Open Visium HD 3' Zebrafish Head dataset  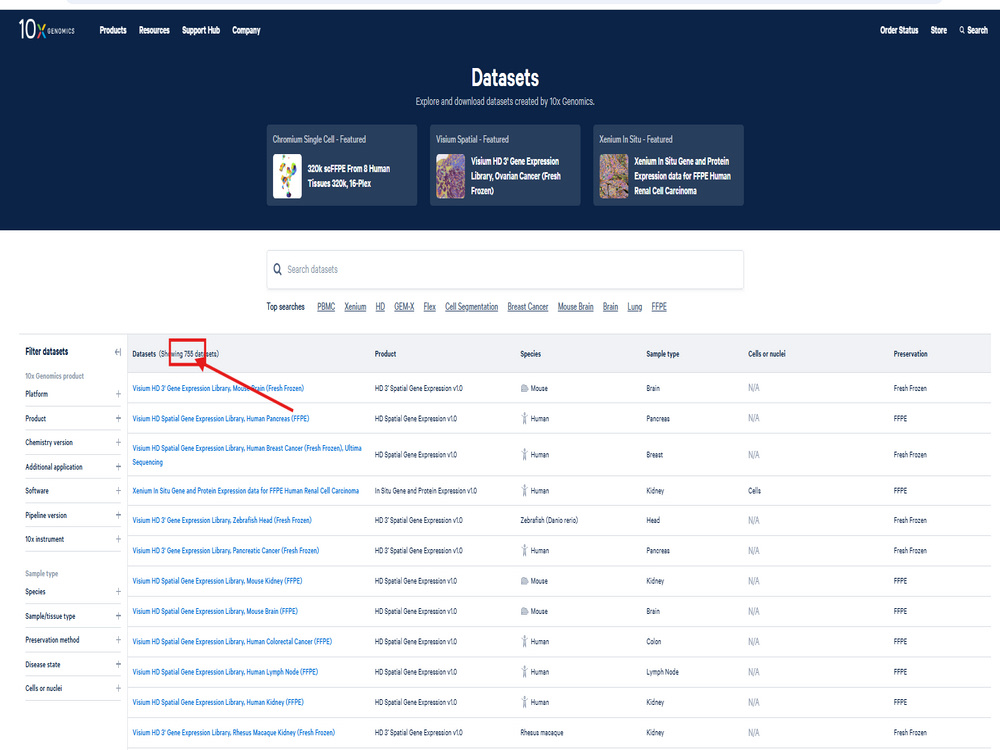pos(222,520)
